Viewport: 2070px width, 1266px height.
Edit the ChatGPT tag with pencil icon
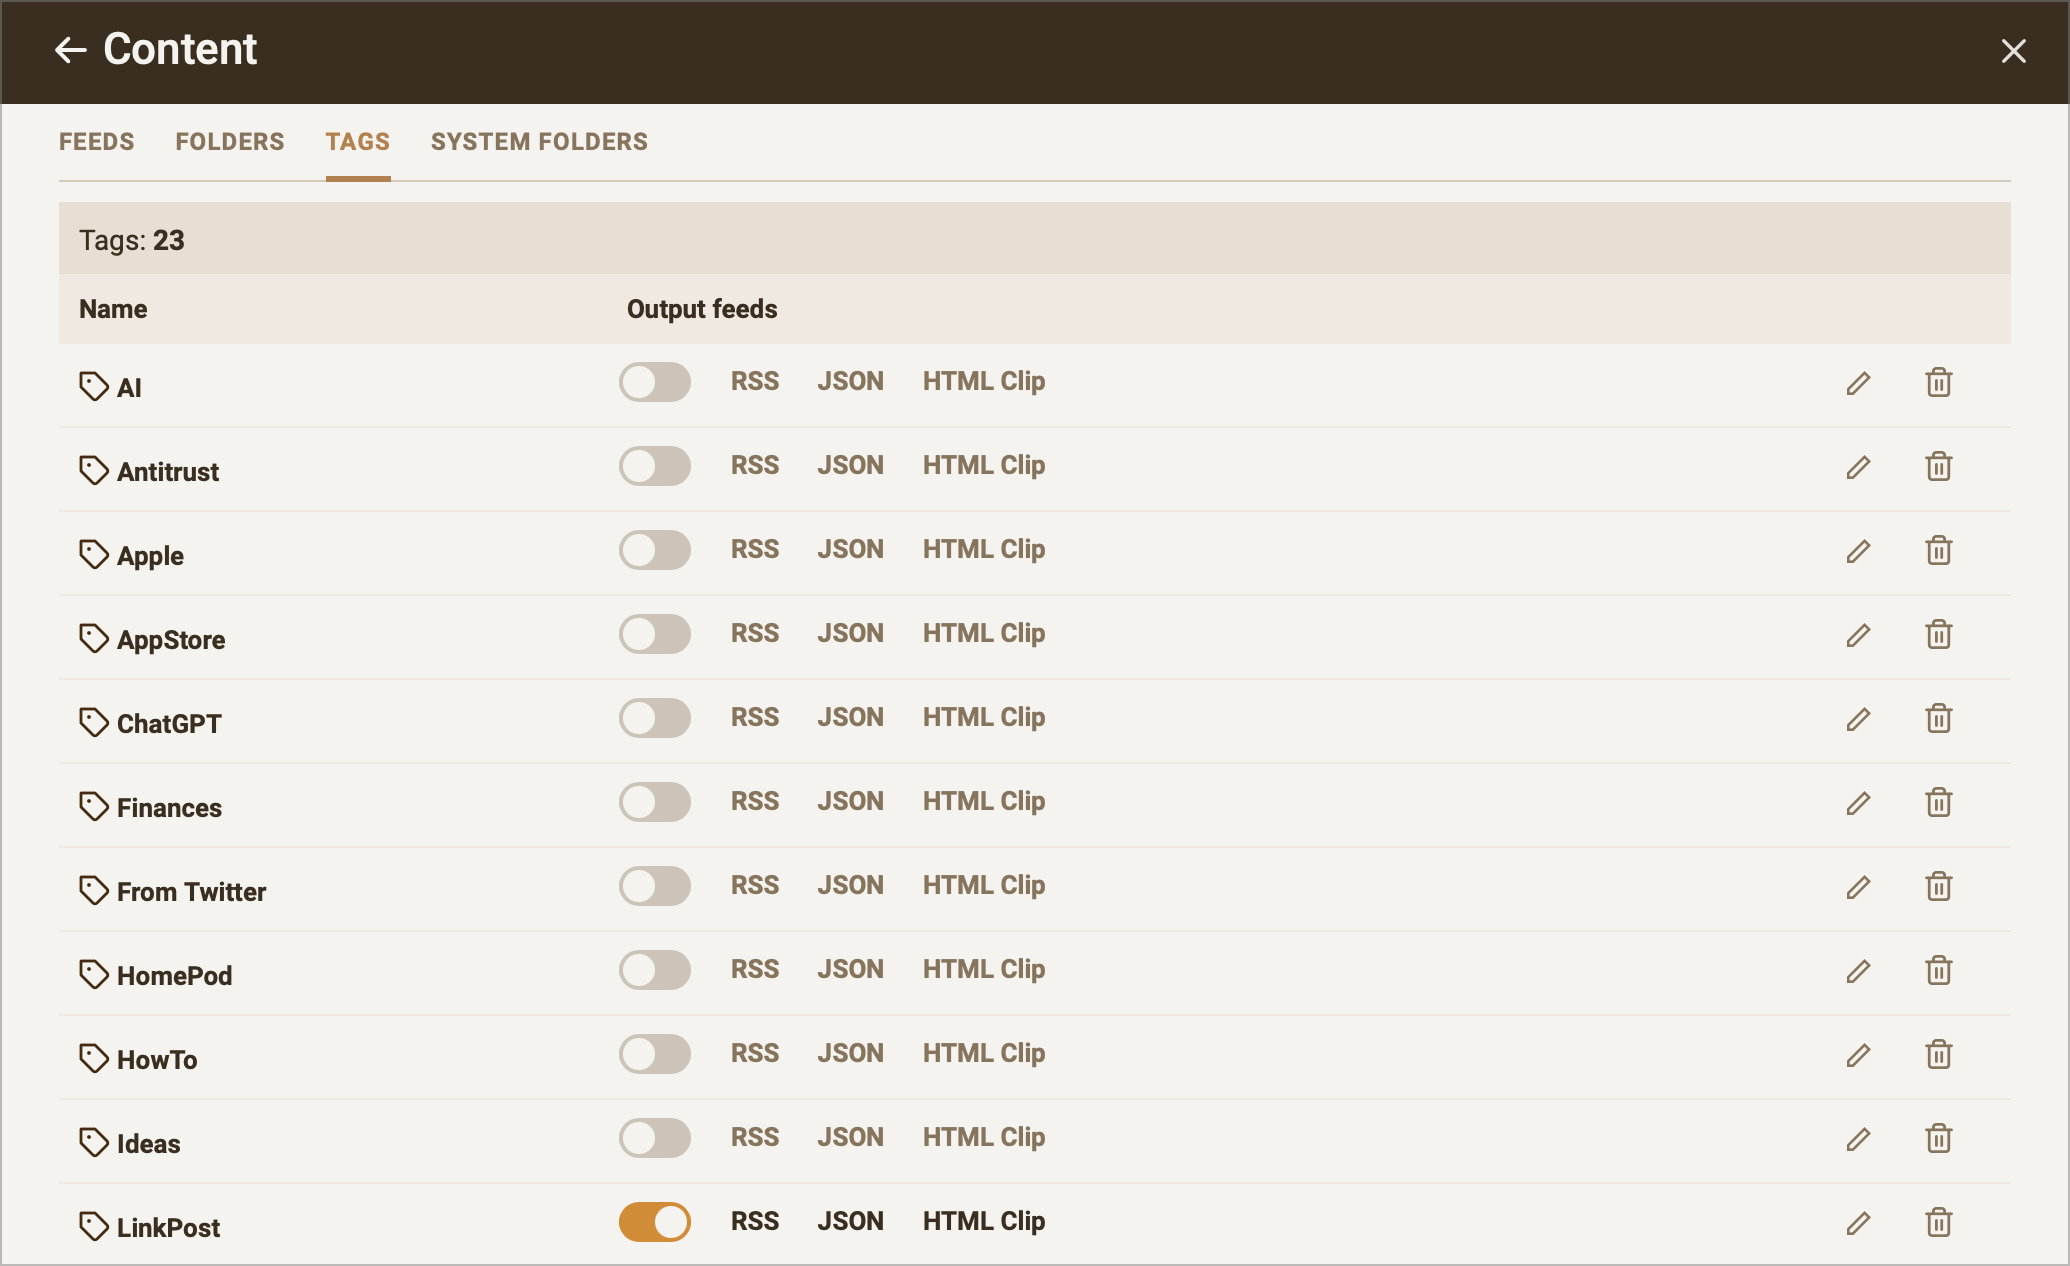click(1857, 719)
